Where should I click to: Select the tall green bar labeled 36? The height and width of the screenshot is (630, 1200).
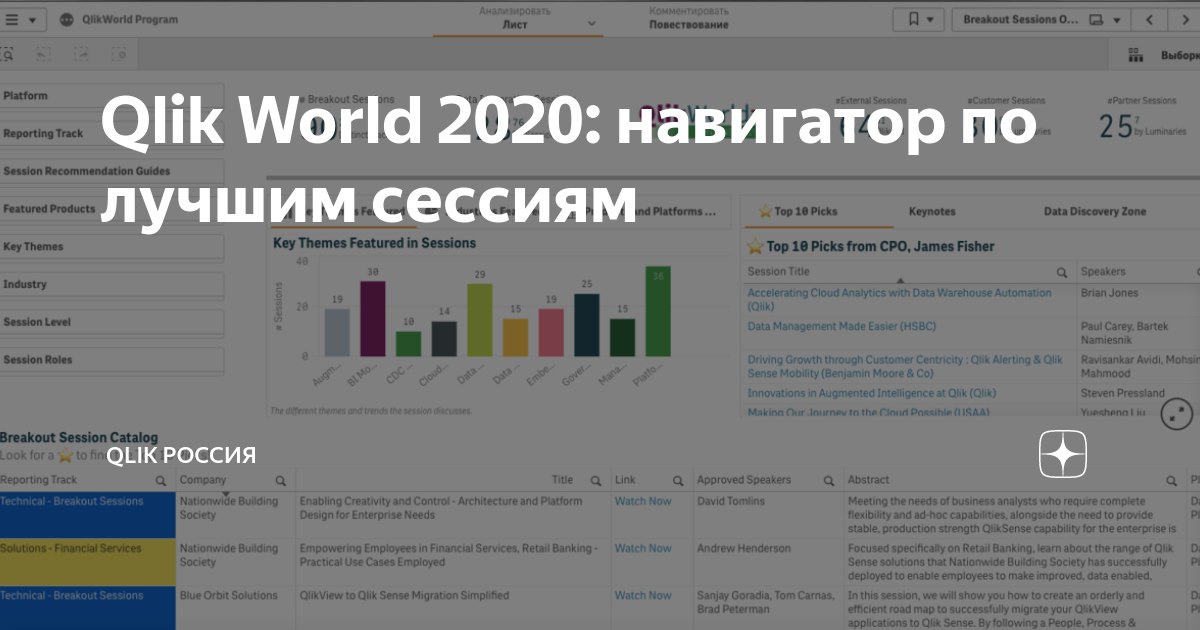point(658,311)
